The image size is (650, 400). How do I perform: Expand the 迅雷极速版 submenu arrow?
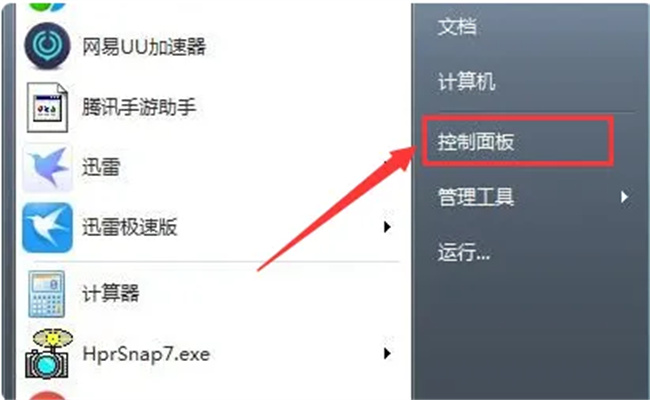[387, 227]
